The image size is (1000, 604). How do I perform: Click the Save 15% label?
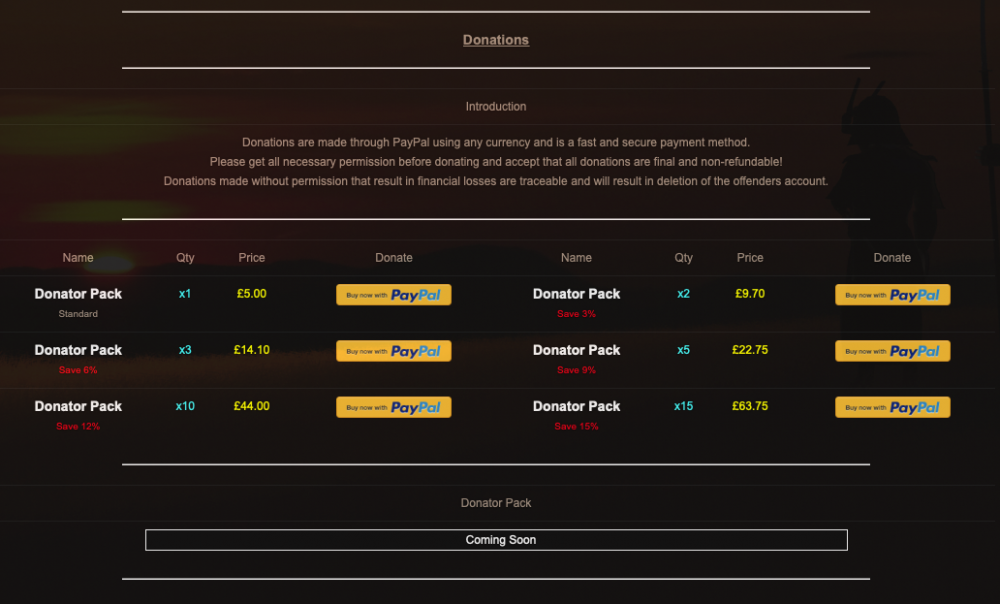pos(576,426)
